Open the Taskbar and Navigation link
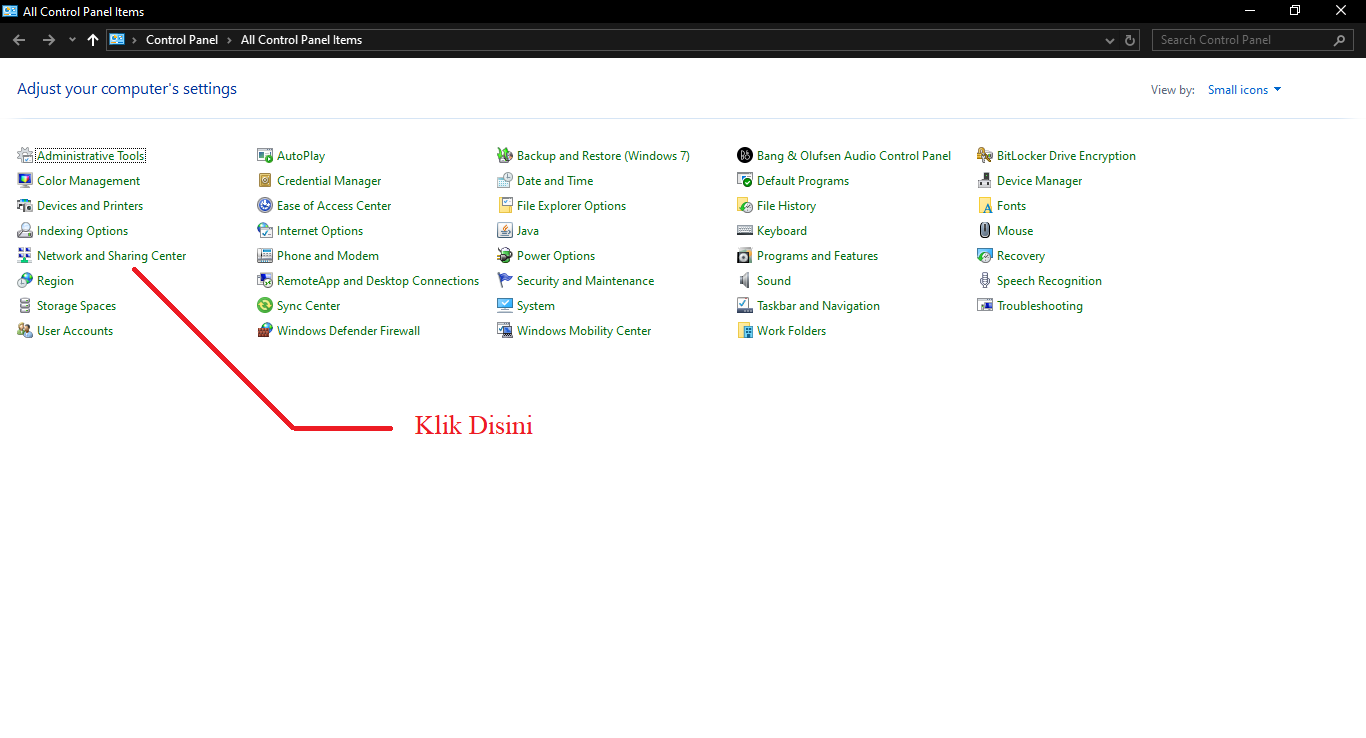Image resolution: width=1366 pixels, height=738 pixels. coord(818,306)
